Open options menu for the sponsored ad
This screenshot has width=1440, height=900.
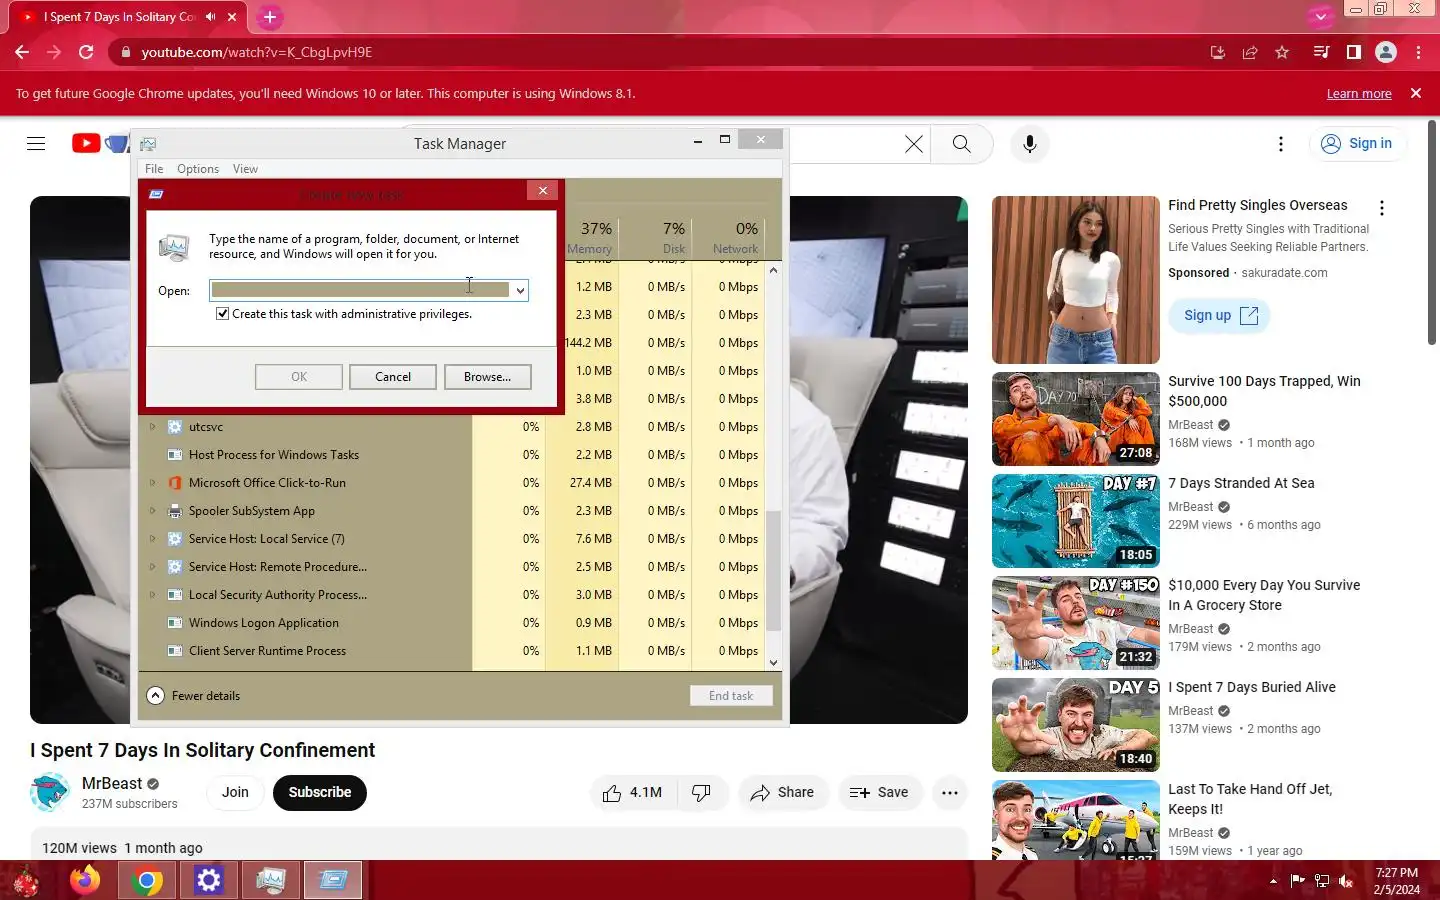[x=1382, y=208]
